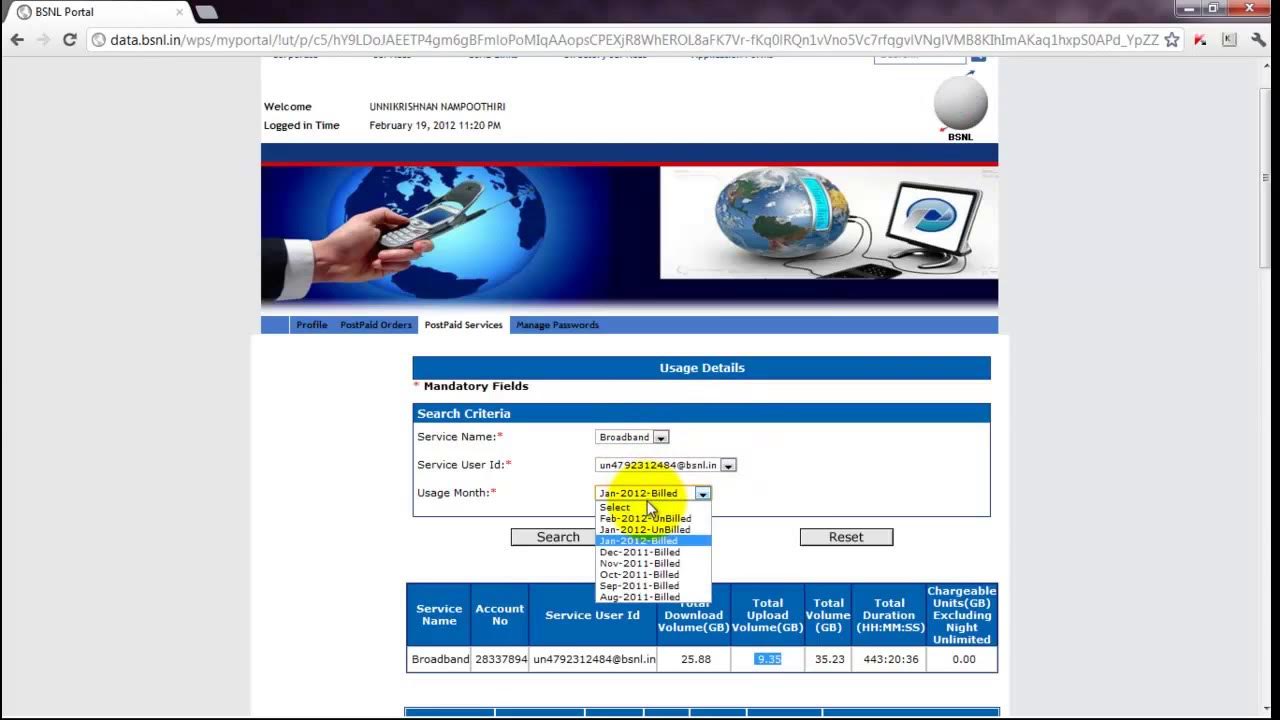Click the 35.23 total volume cell
This screenshot has width=1280, height=720.
coord(829,659)
